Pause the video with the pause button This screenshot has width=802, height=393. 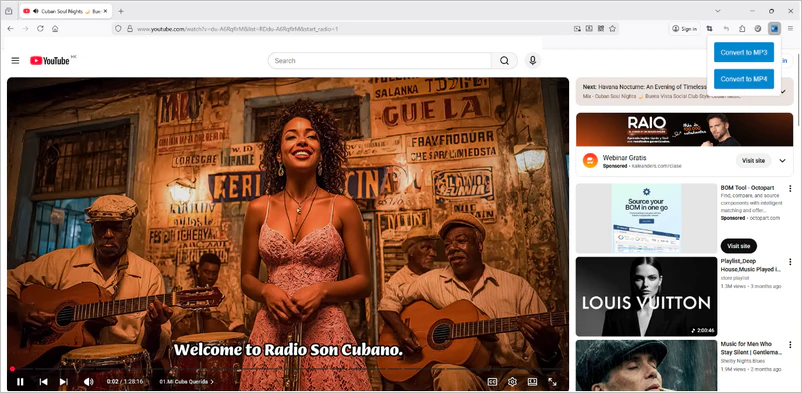coord(20,381)
